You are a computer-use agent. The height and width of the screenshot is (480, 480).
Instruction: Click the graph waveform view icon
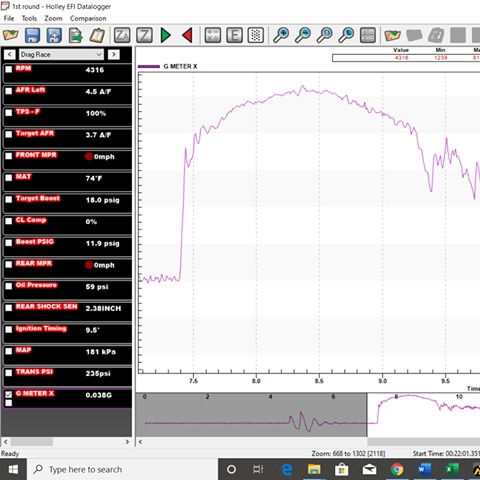pos(213,35)
